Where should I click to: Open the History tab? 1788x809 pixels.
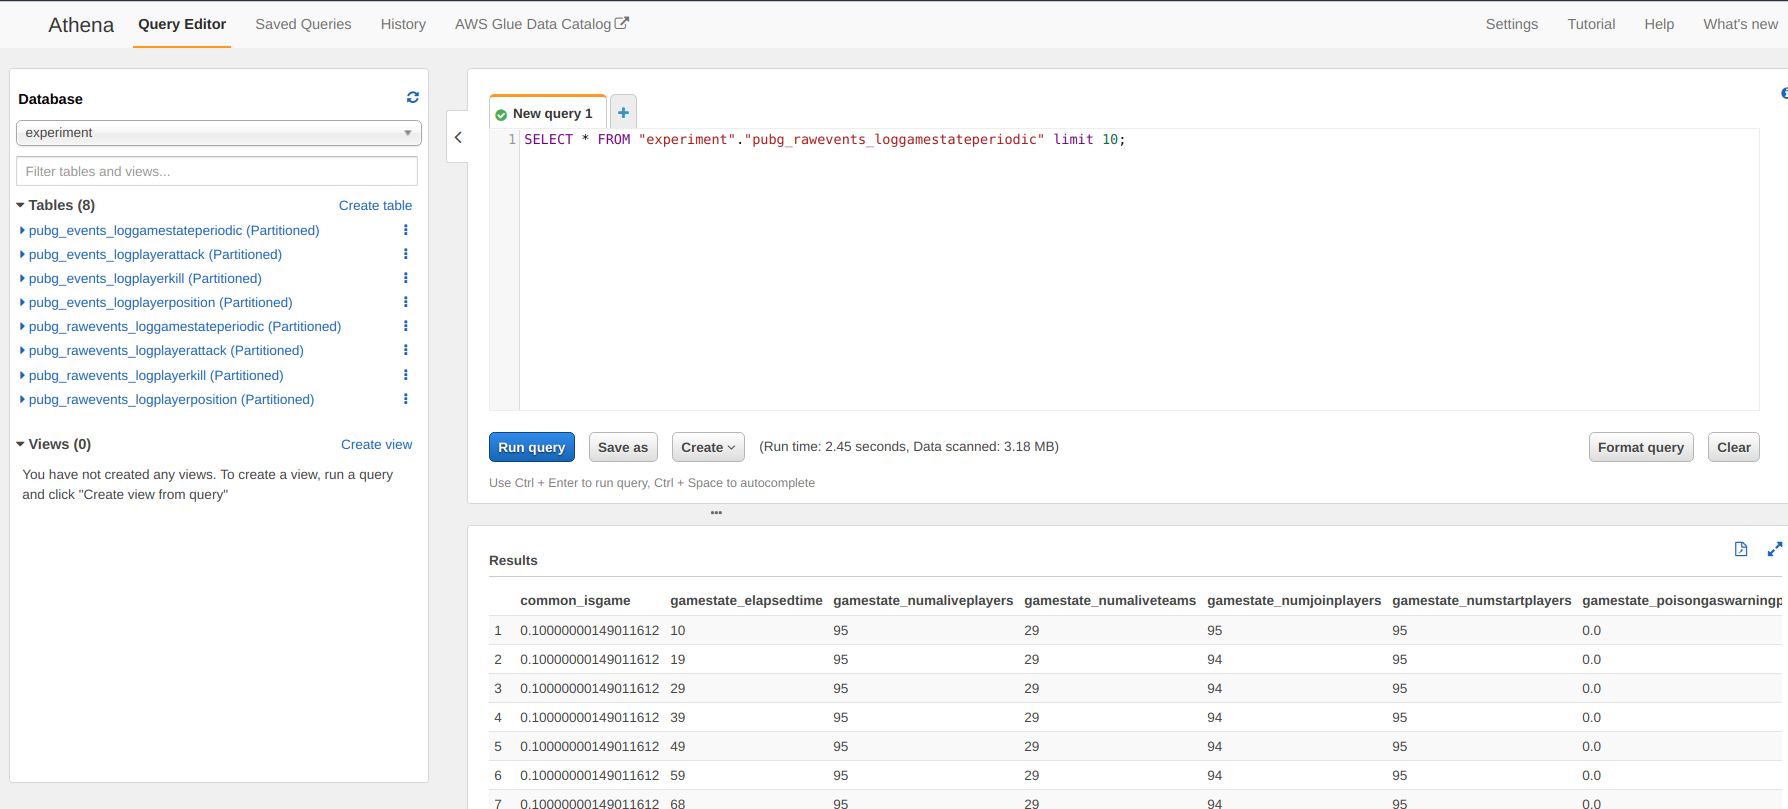pos(403,24)
